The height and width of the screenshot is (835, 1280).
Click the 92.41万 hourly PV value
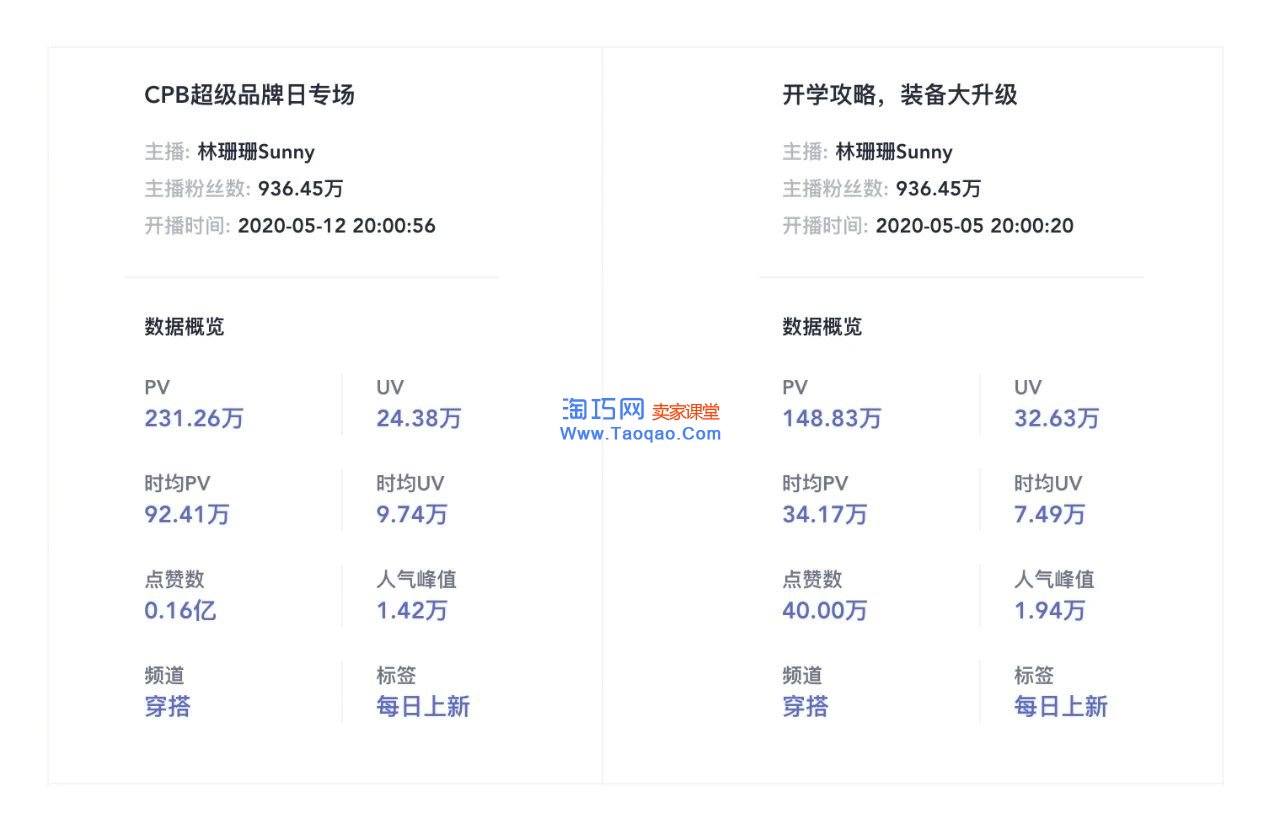pos(187,514)
